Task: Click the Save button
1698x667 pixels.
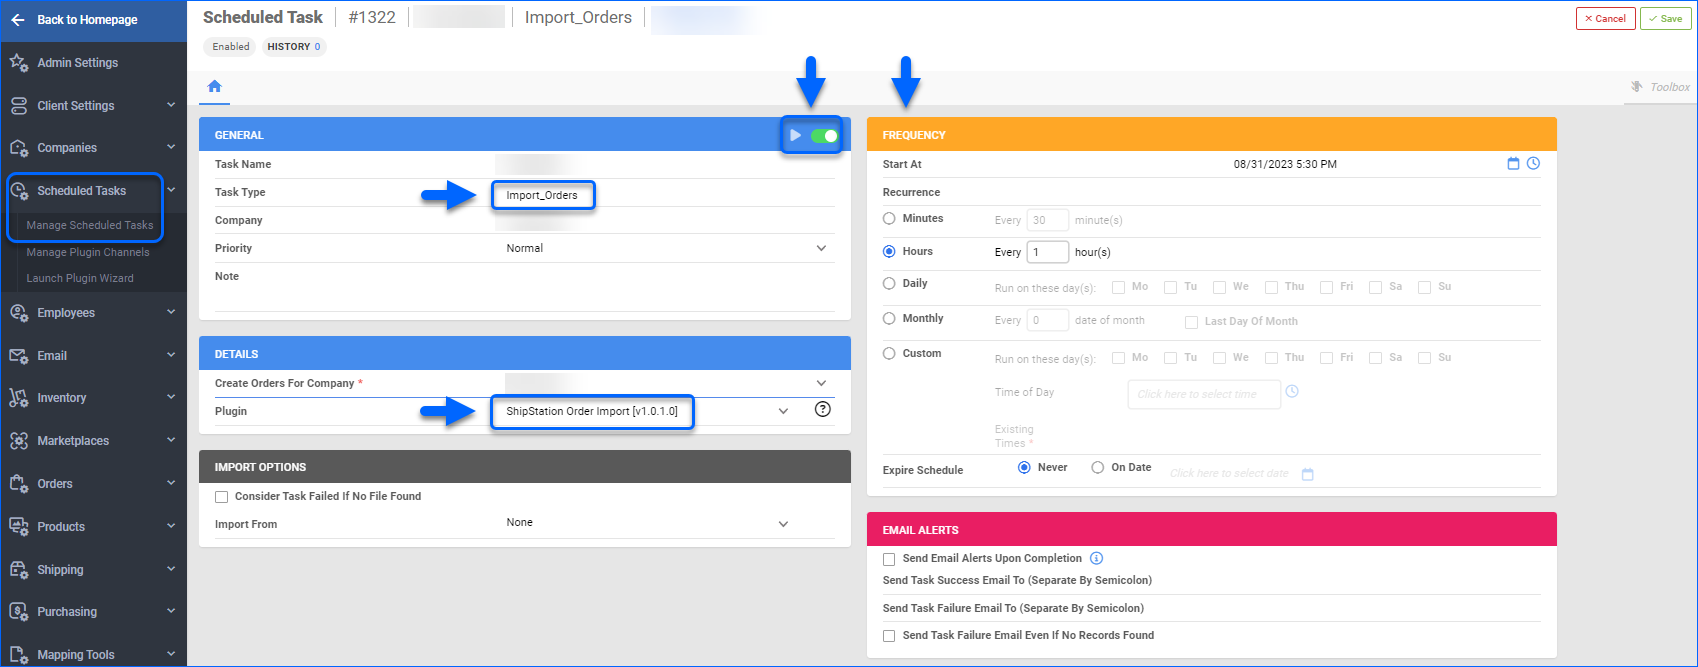Action: [x=1665, y=19]
